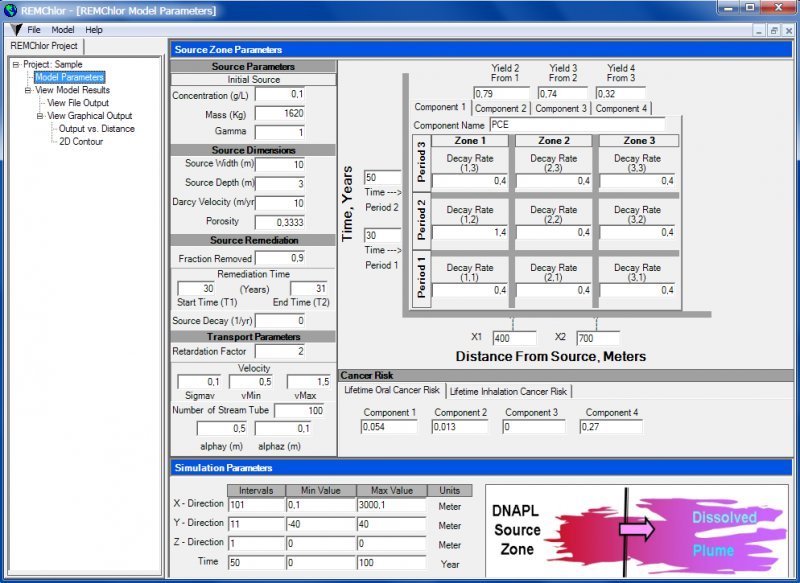Screen dimensions: 800x583
Task: Click the Z - Direction Intervals field
Action: (256, 544)
